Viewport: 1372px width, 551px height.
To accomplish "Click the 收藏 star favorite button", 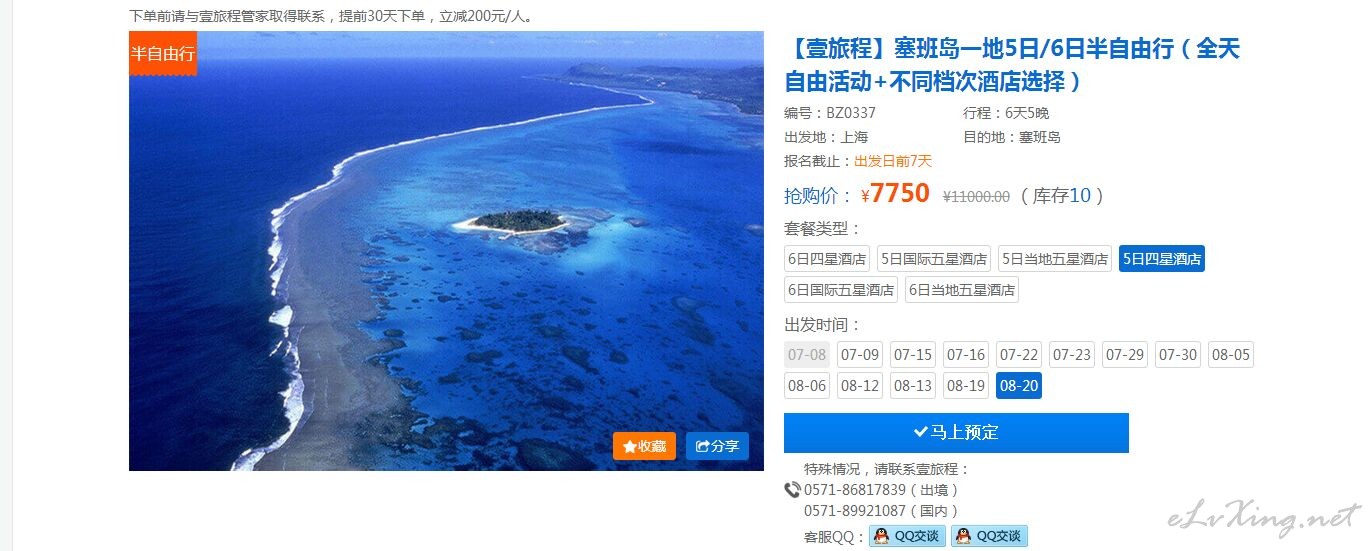I will tap(644, 446).
